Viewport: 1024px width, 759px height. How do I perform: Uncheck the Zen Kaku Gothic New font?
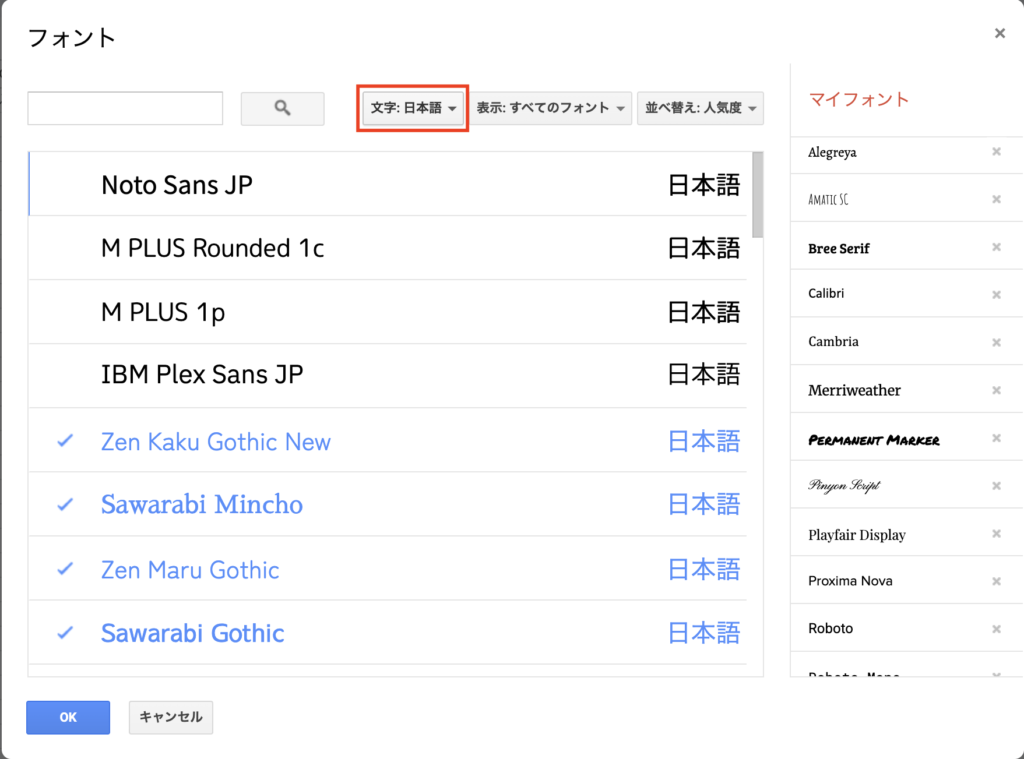pos(216,442)
